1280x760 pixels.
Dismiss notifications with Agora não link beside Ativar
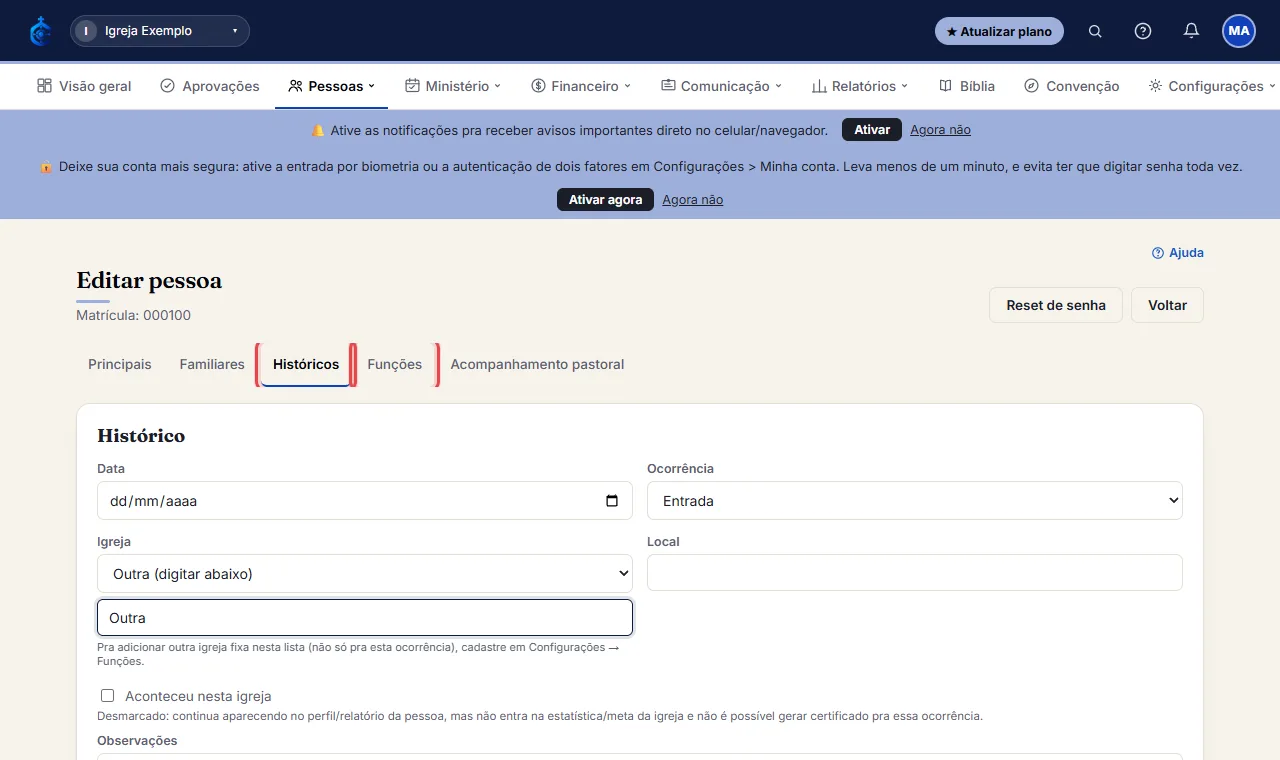pyautogui.click(x=940, y=130)
